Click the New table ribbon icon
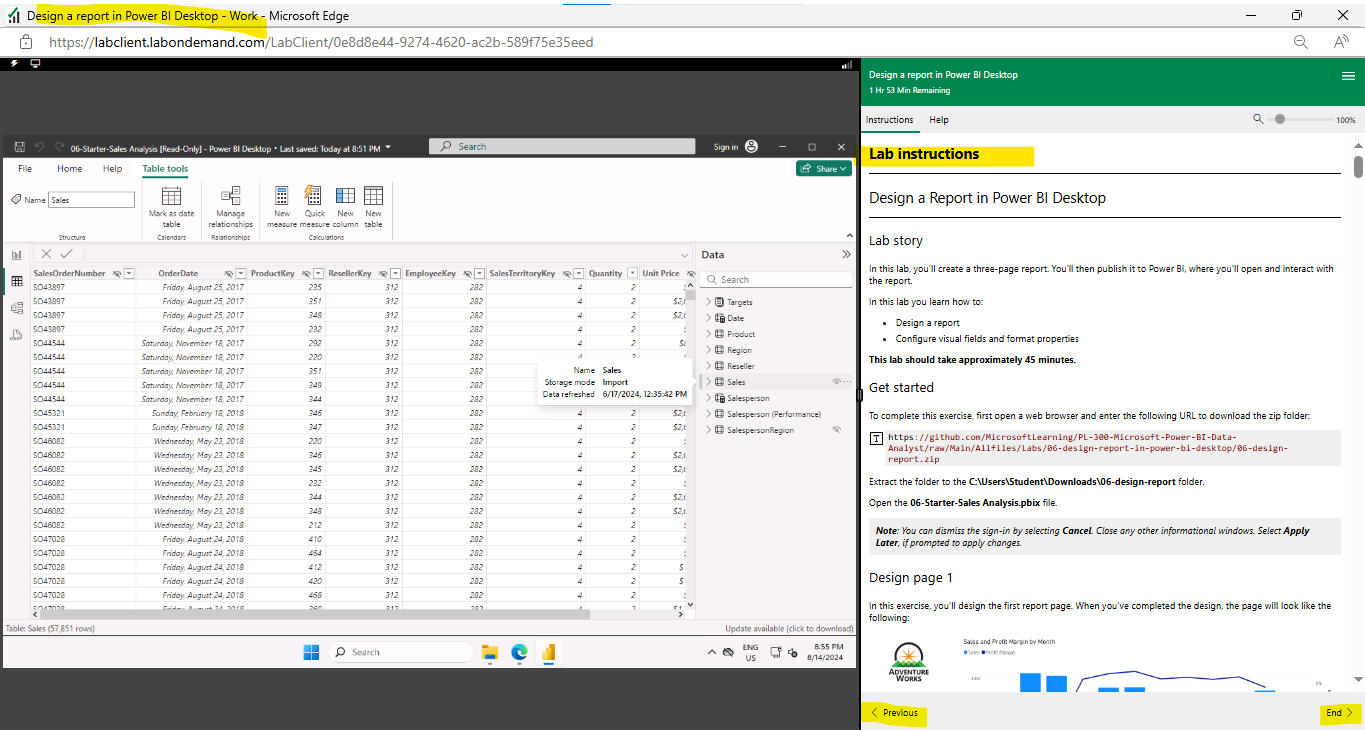Image resolution: width=1365 pixels, height=730 pixels. (373, 196)
